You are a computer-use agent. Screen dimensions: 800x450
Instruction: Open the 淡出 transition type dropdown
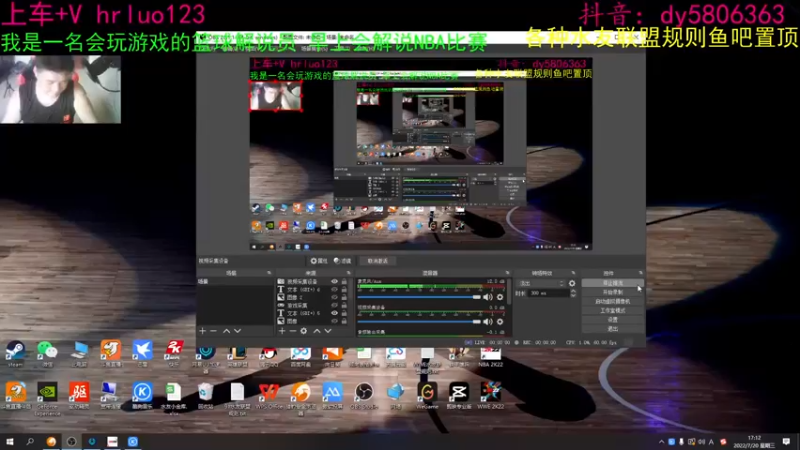tap(541, 283)
